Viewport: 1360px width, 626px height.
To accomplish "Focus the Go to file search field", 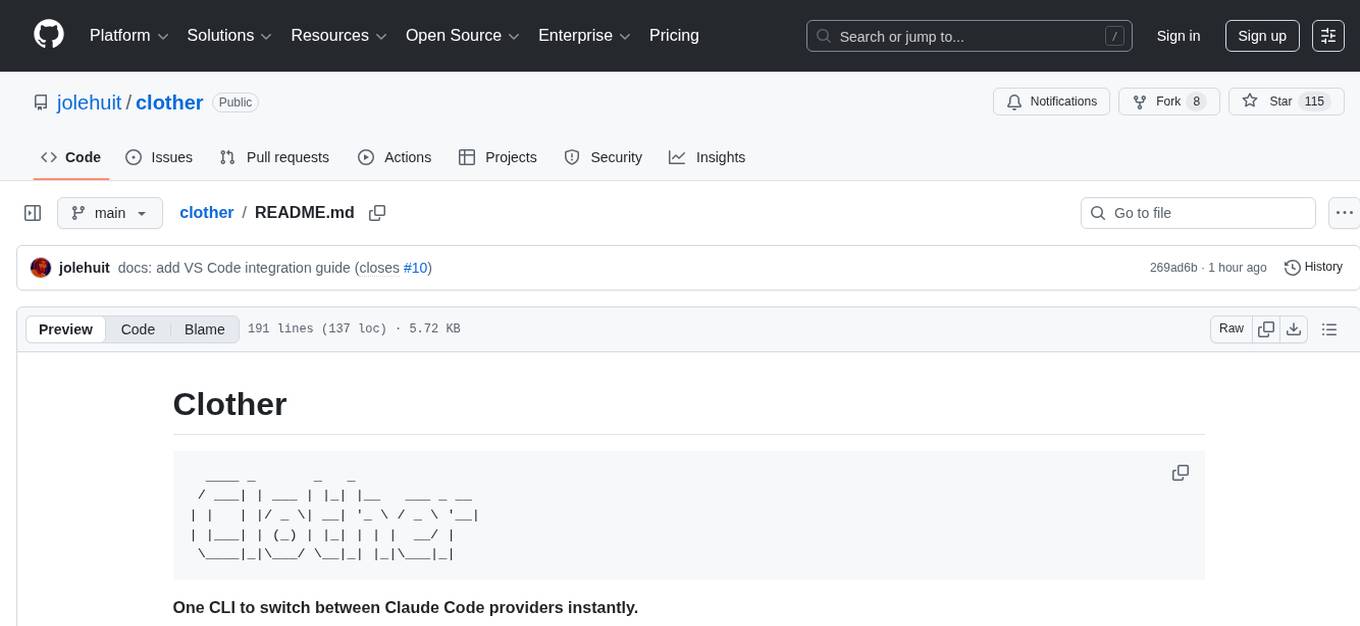I will (x=1197, y=212).
